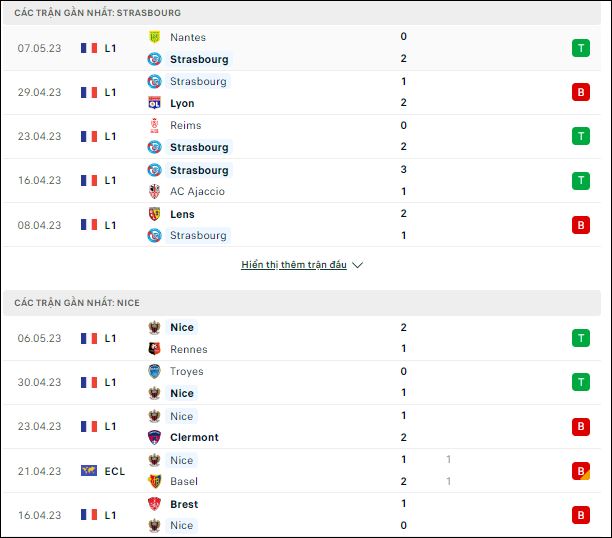The image size is (612, 538).
Task: Open the Strasbourg vs AC Ajaccio match row
Action: click(301, 180)
